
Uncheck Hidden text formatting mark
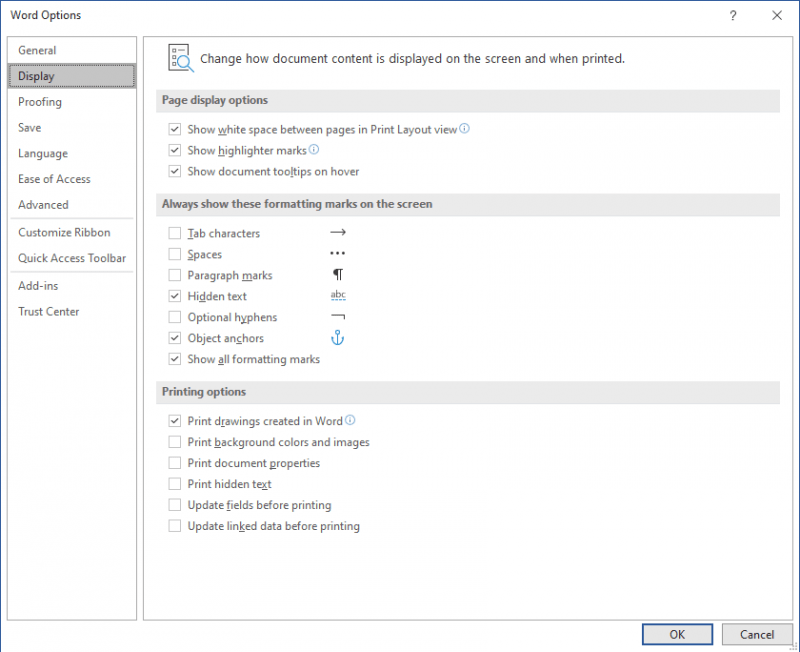coord(175,296)
